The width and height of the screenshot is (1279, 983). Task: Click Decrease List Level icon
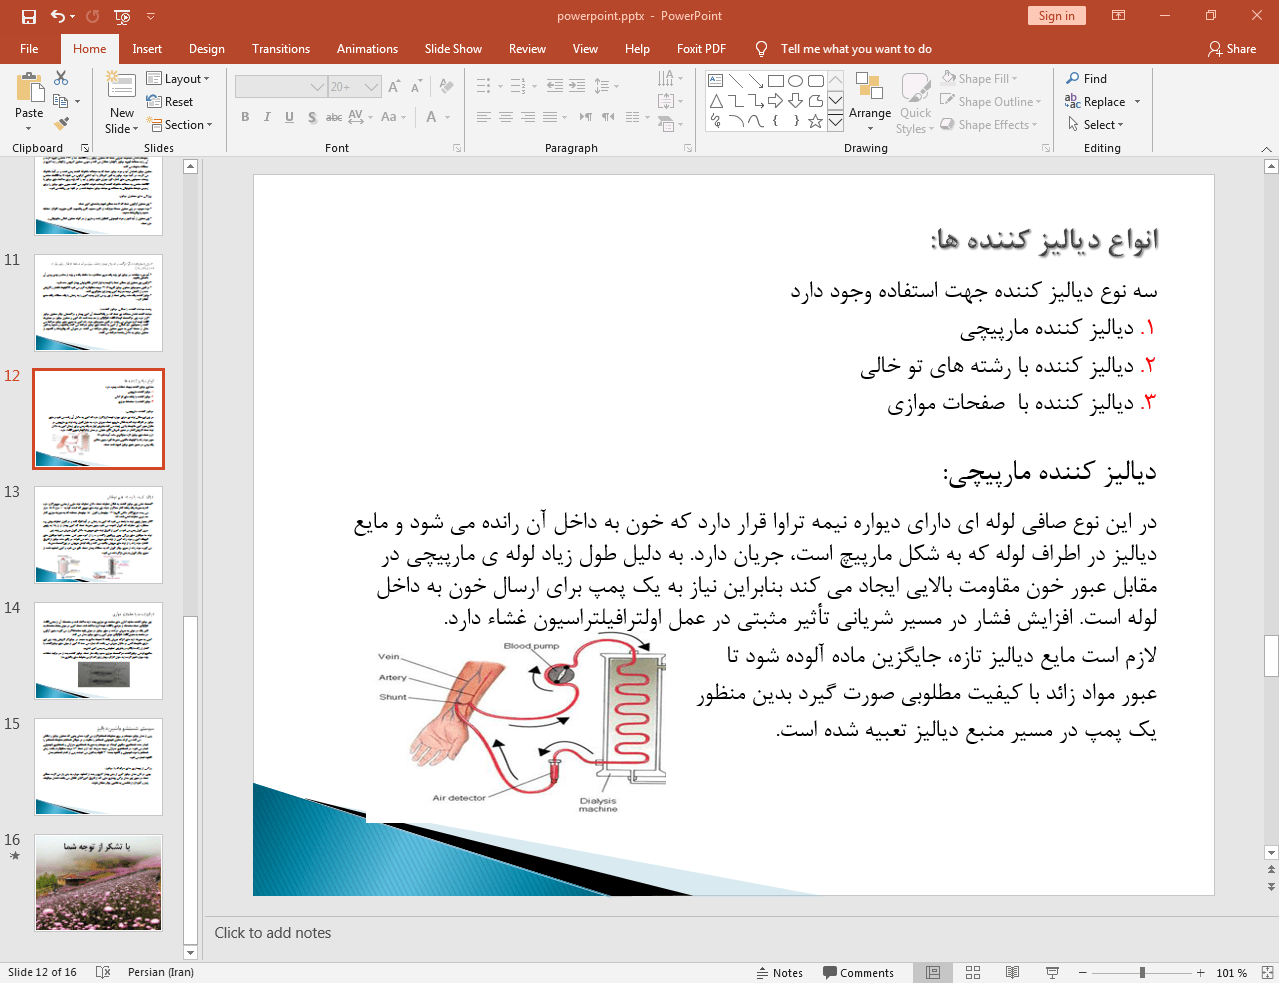point(554,86)
